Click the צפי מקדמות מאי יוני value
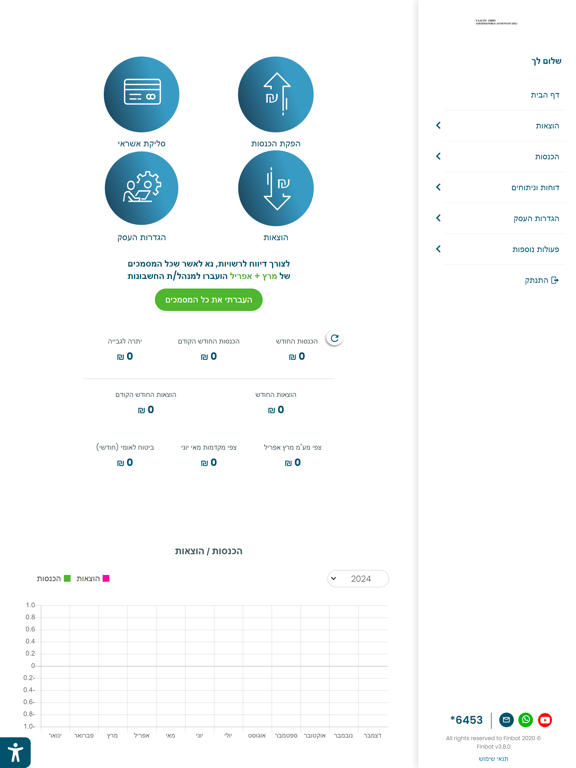Screen dimensions: 576x768 pyautogui.click(x=209, y=463)
